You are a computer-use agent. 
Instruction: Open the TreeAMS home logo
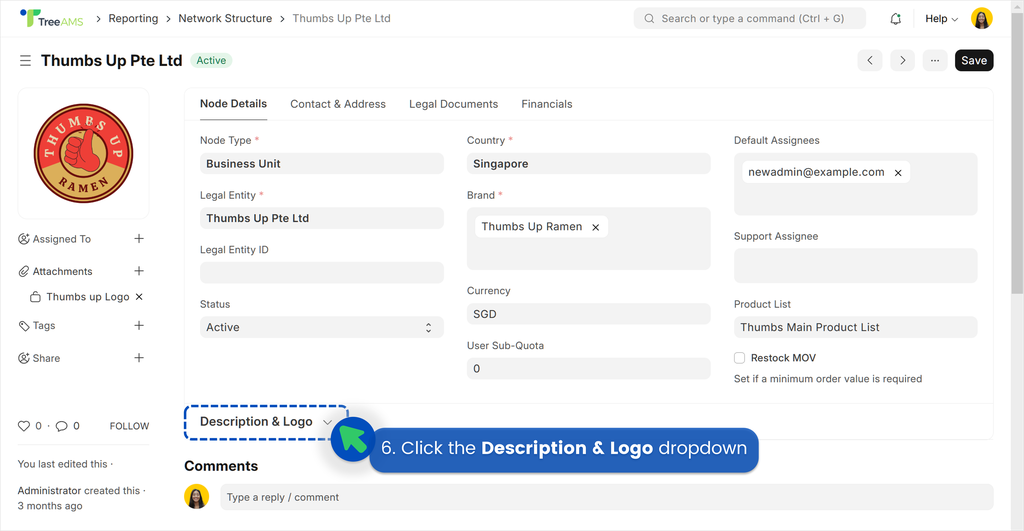coord(52,18)
